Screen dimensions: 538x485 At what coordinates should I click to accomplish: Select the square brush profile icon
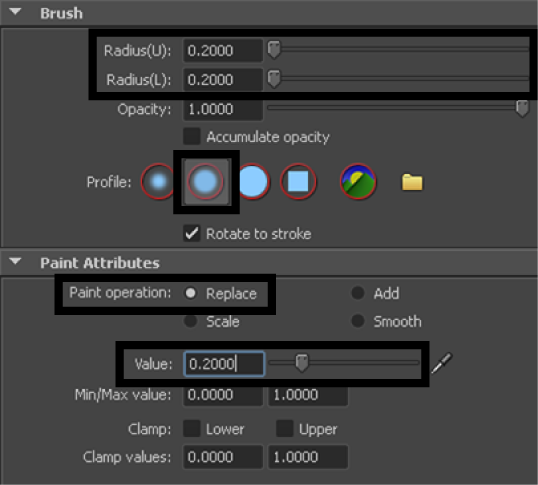click(298, 181)
